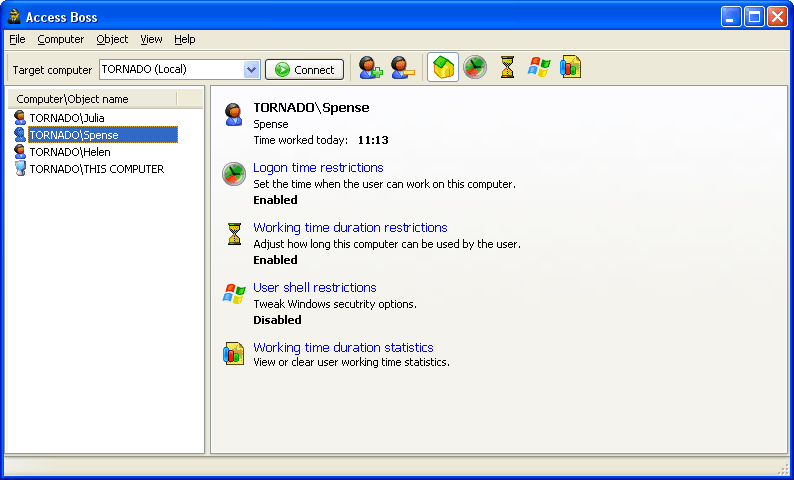Click the Windows flag icon beside User shell restrictions

click(234, 294)
